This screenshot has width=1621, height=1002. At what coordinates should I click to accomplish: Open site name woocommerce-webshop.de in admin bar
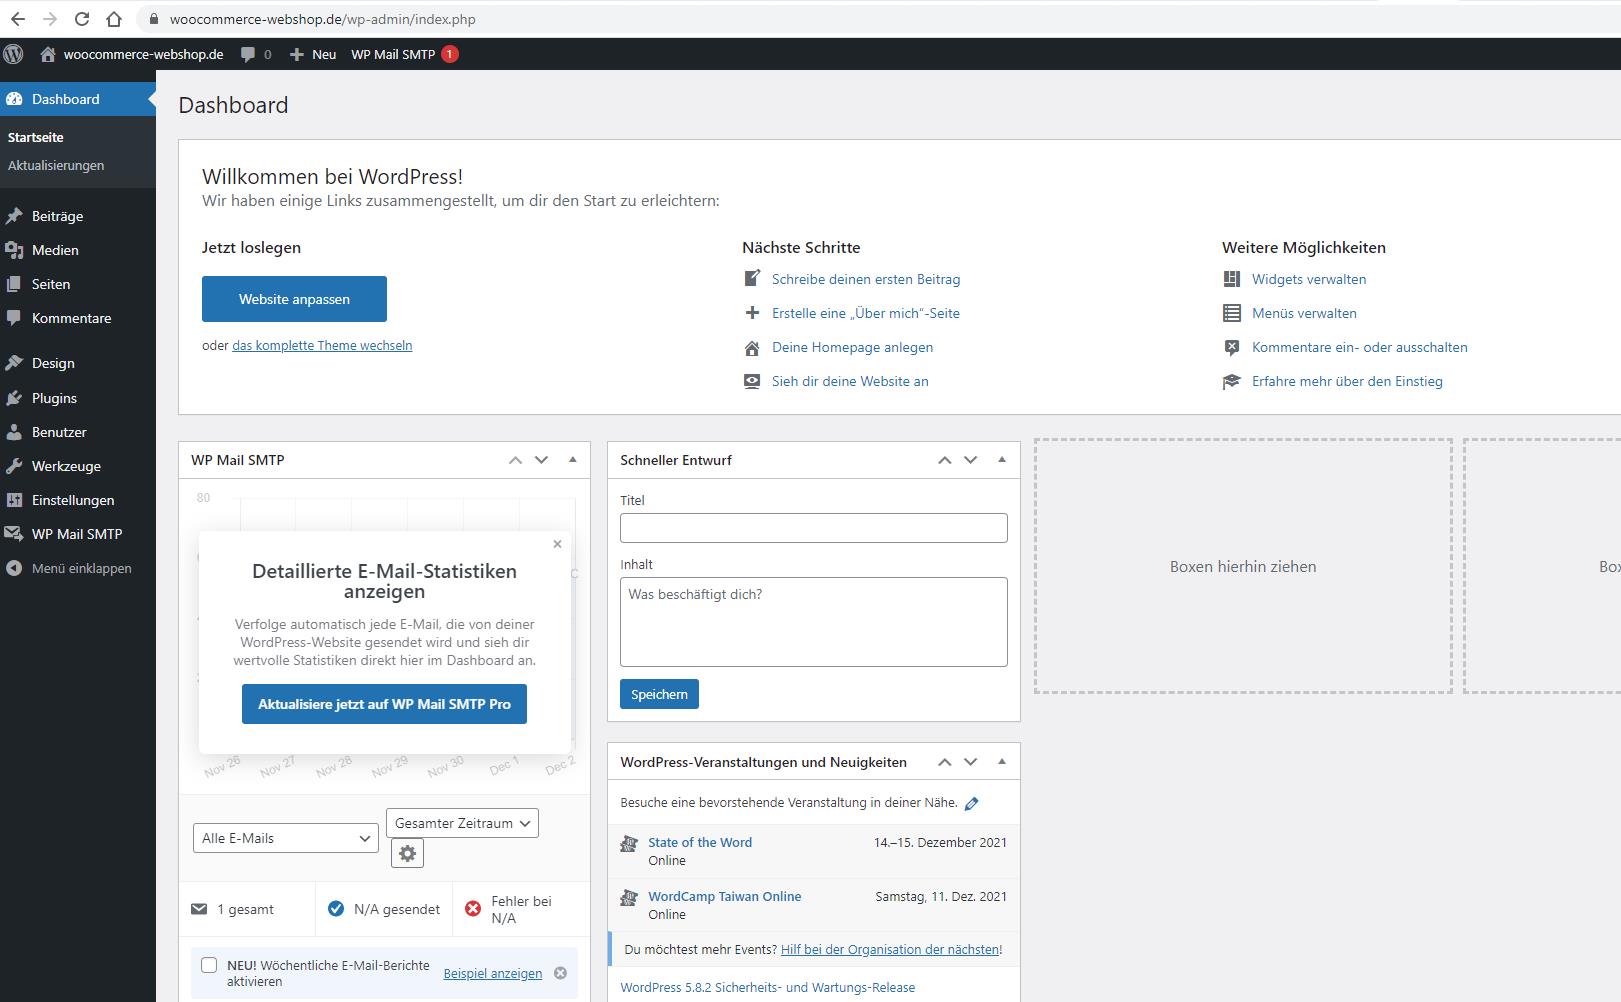click(132, 54)
